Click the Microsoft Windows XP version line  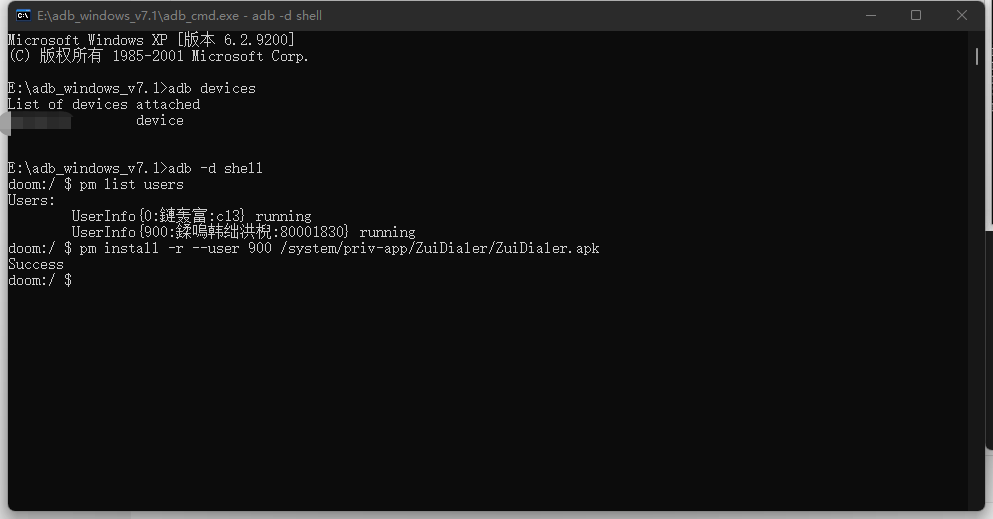[x=151, y=40]
